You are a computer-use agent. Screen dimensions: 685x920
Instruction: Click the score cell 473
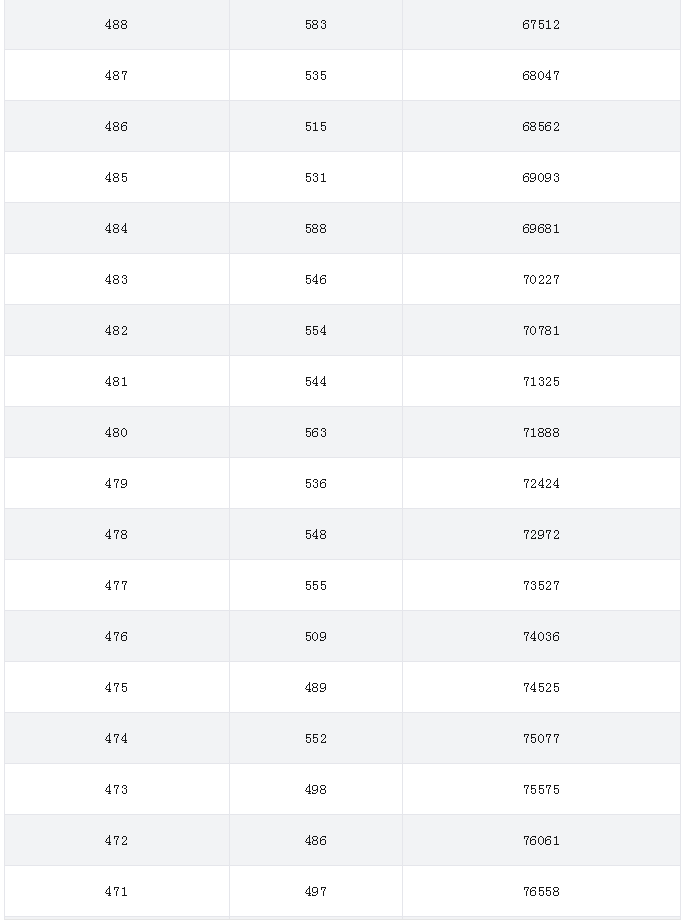(116, 790)
